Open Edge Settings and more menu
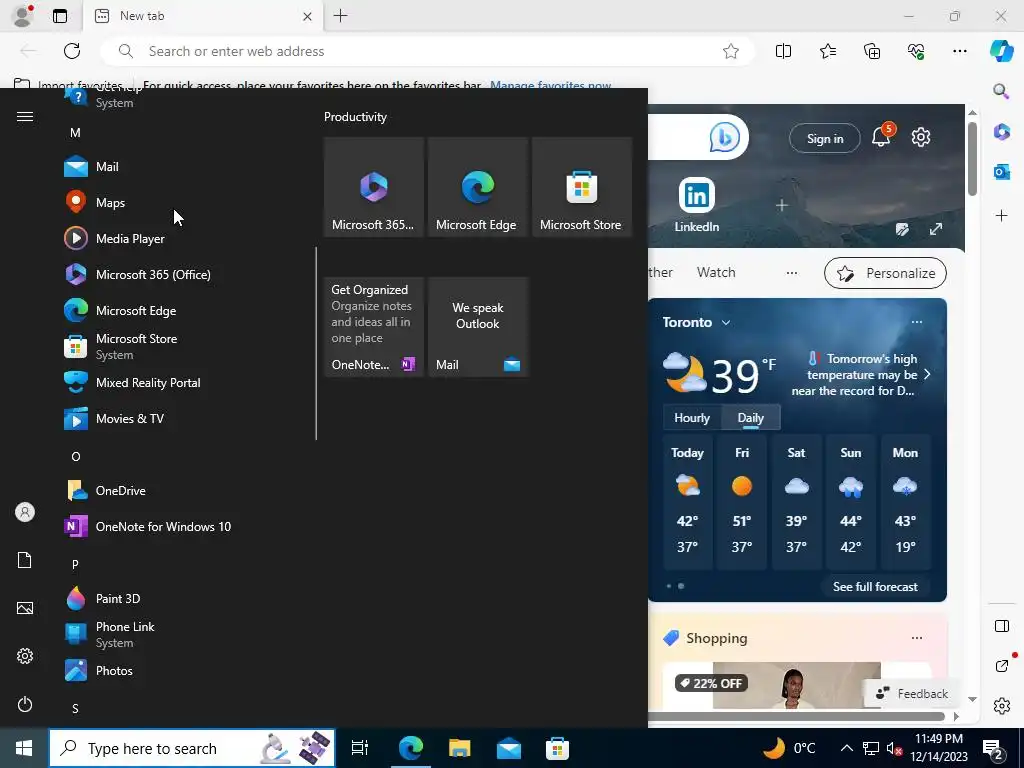This screenshot has height=768, width=1024. 959,51
